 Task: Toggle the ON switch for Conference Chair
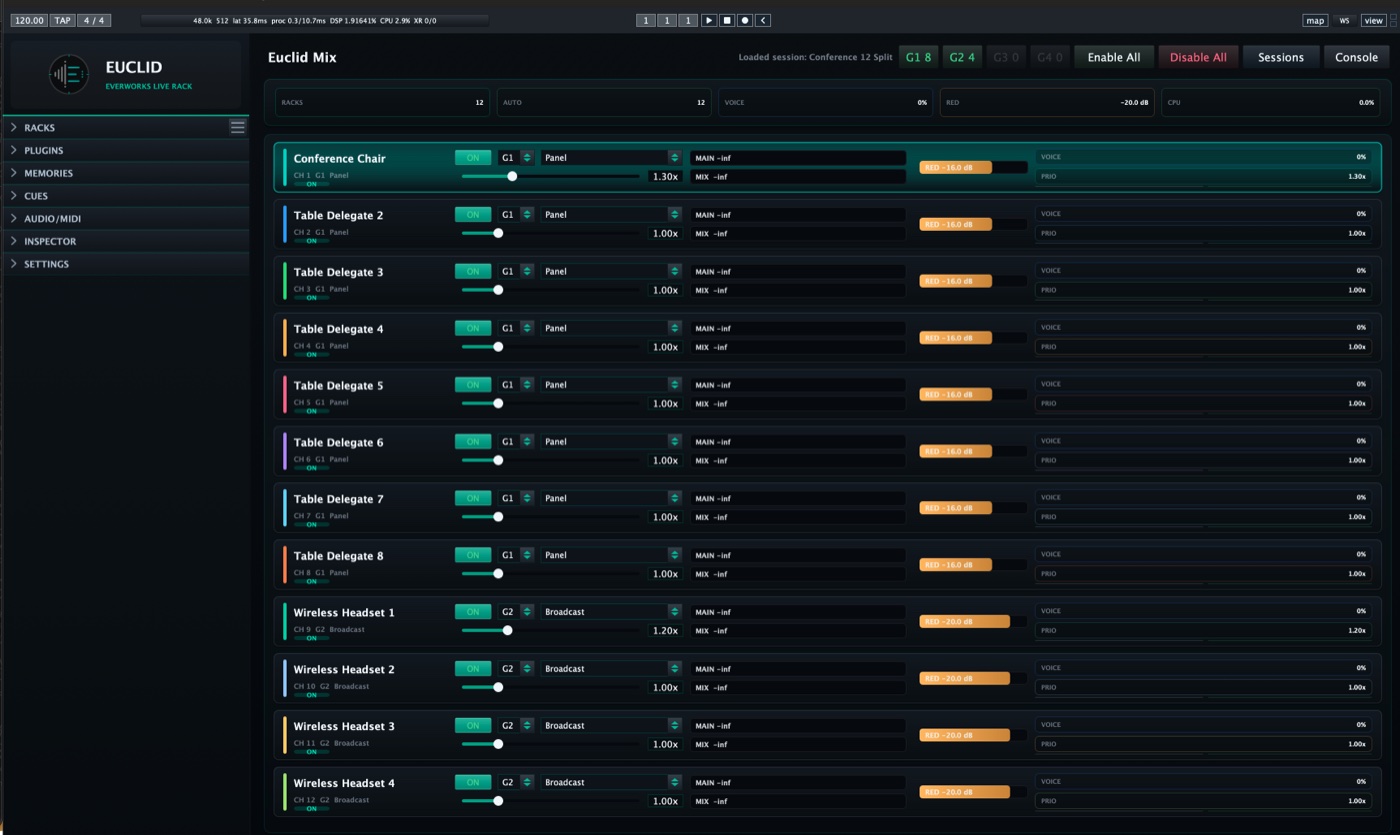(x=473, y=157)
